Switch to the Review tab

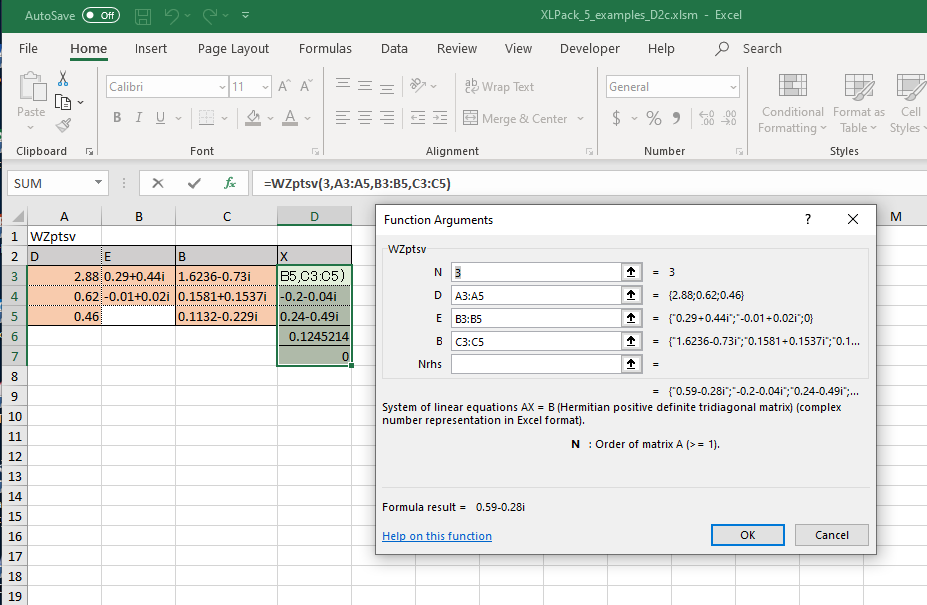click(x=456, y=48)
